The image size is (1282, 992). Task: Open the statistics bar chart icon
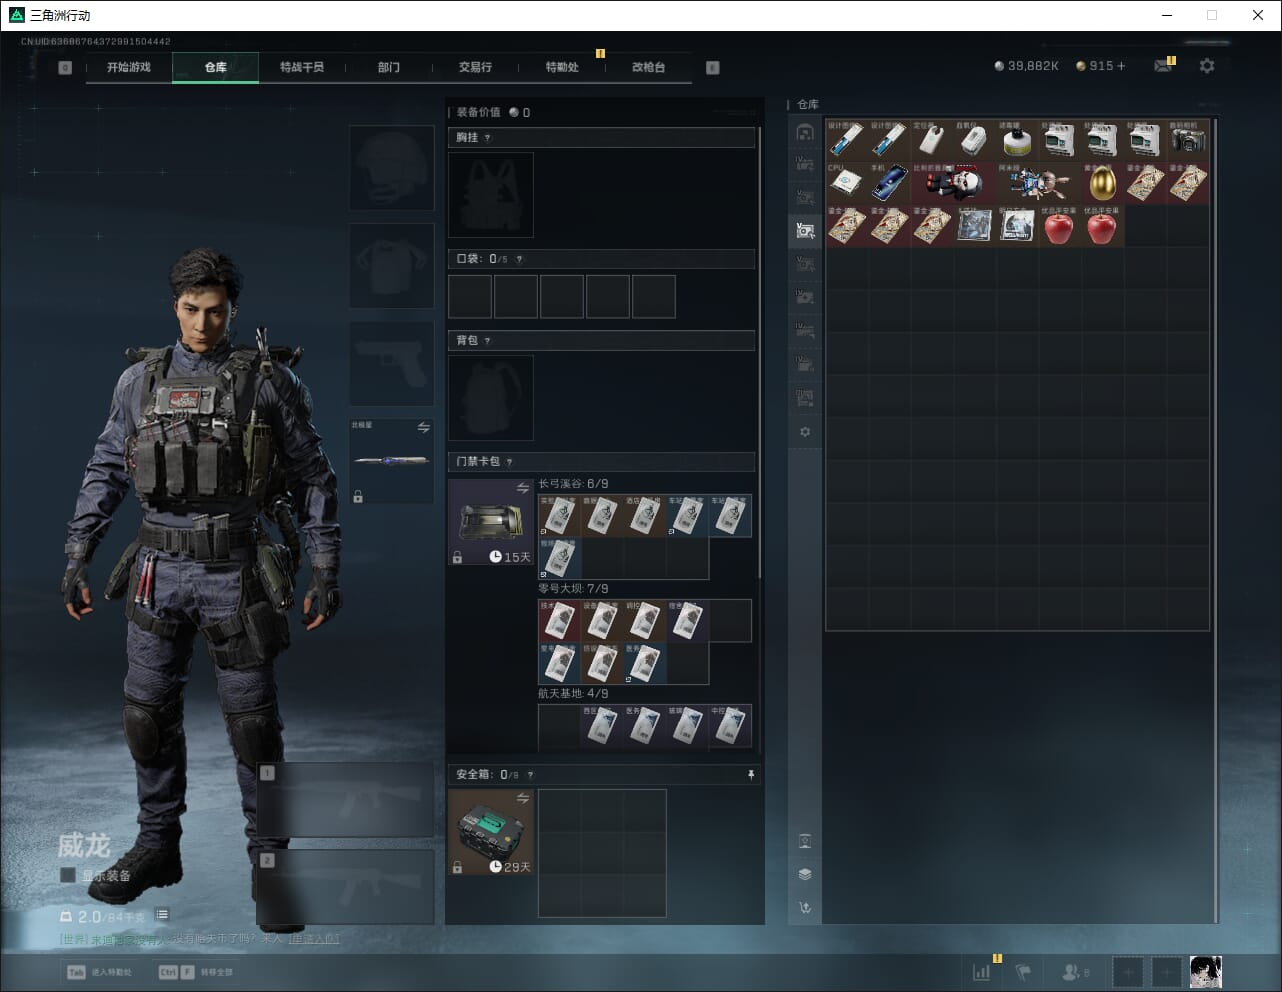tap(982, 972)
